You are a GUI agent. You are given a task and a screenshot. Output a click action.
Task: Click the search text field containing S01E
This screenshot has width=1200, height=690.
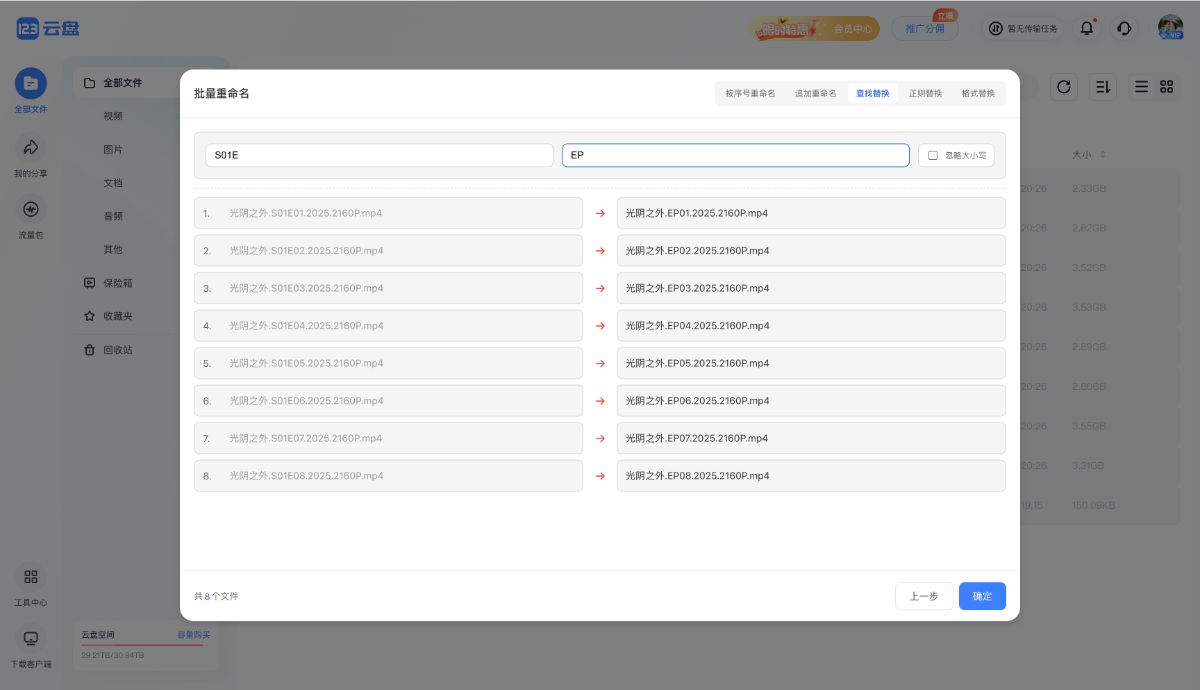coord(378,155)
